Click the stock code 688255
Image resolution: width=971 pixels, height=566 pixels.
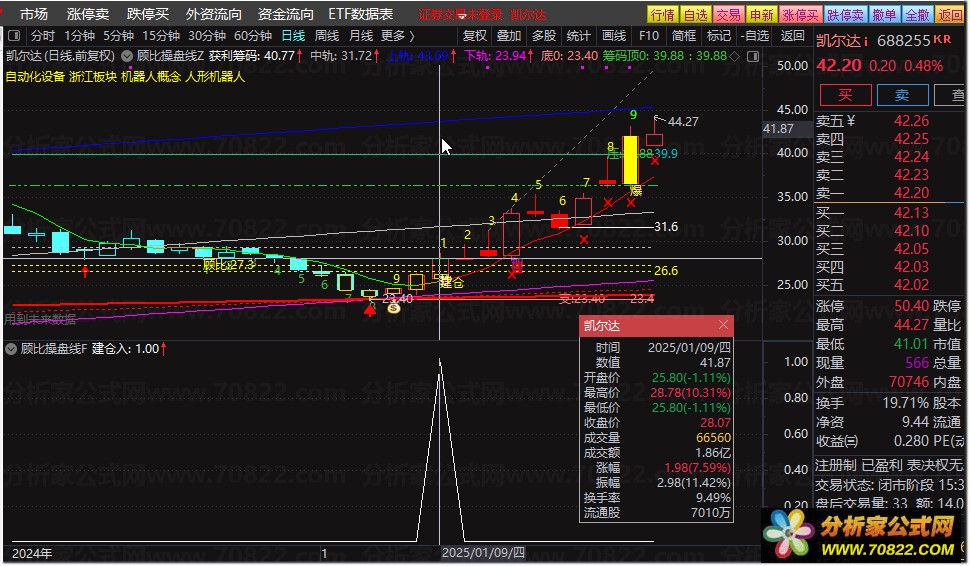coord(904,41)
